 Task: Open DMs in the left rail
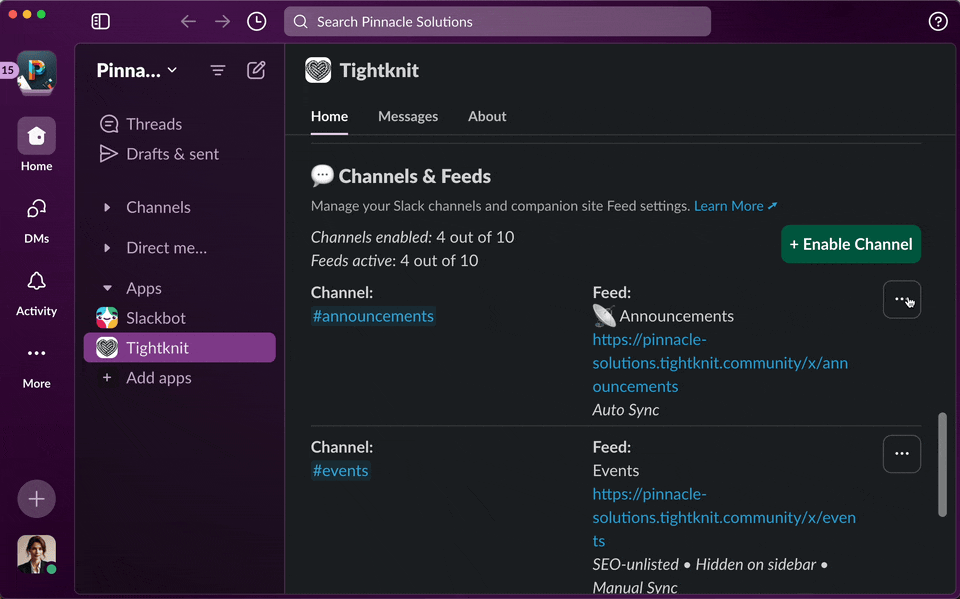pos(37,221)
